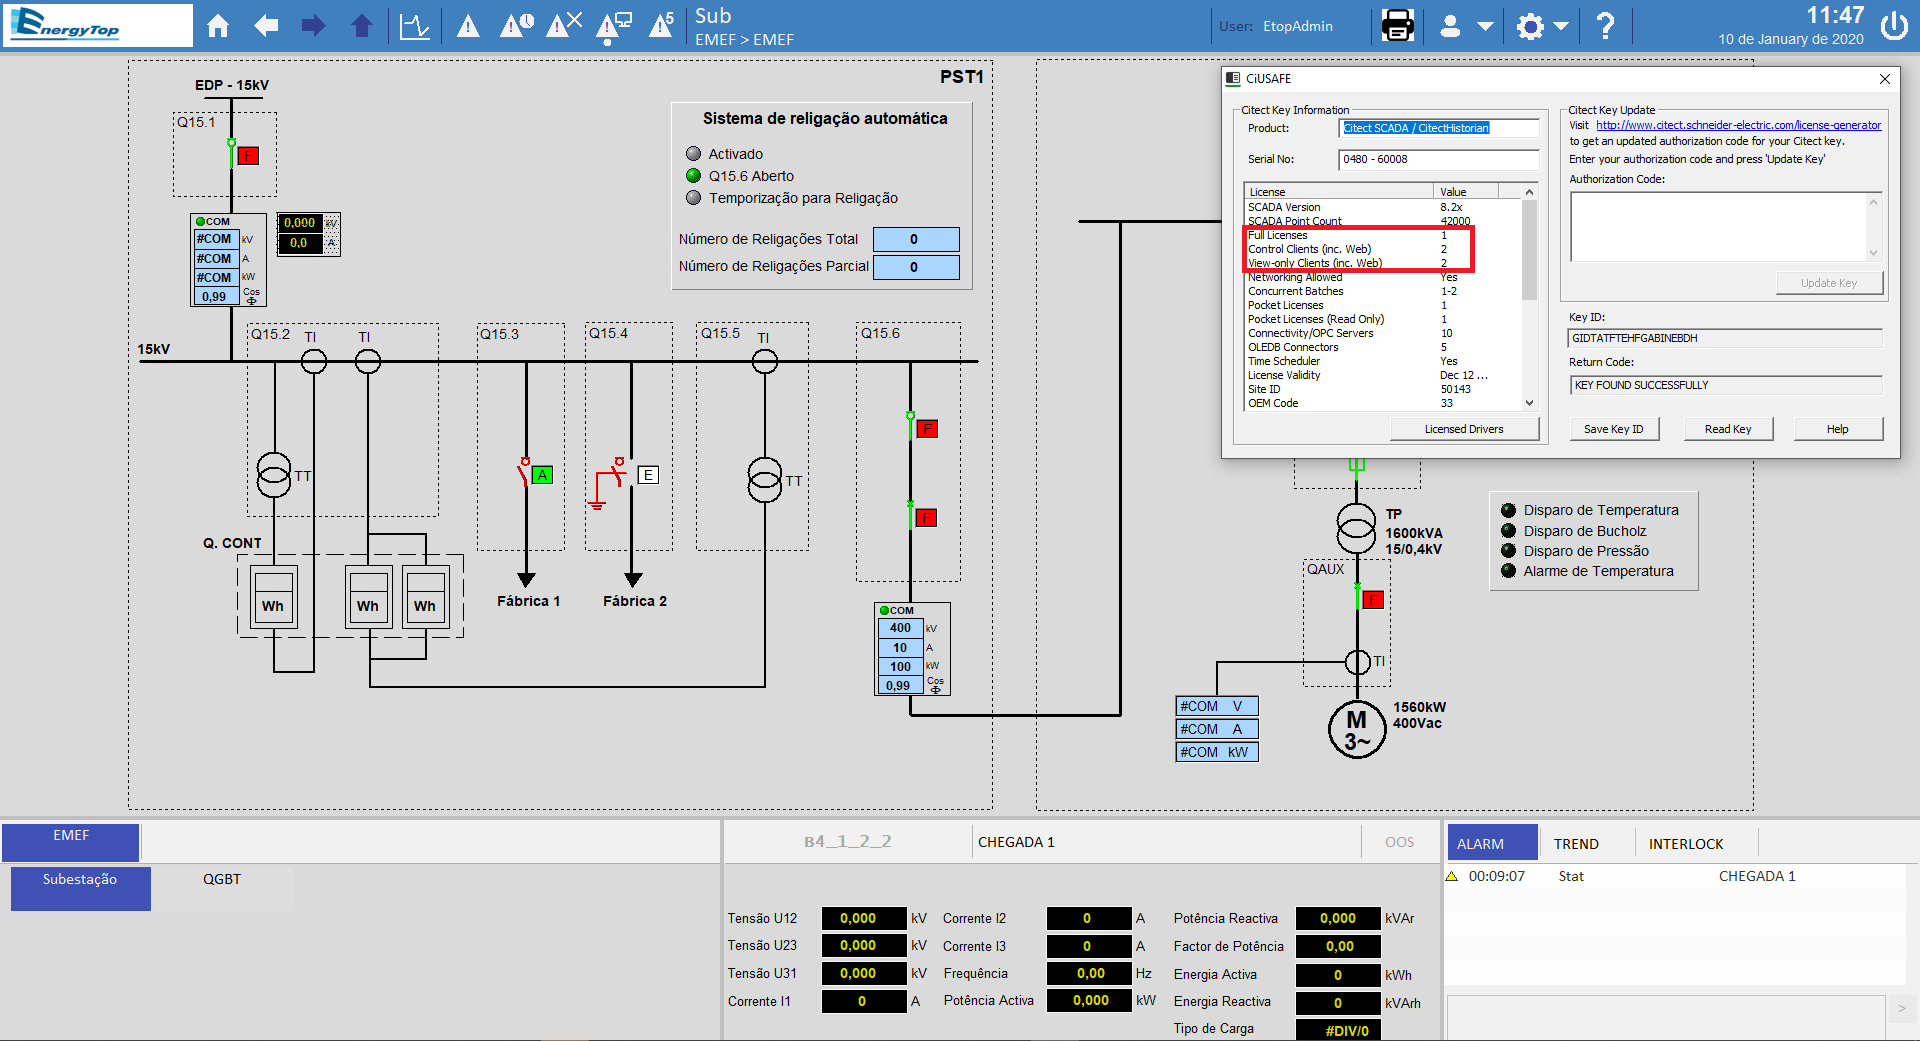Navigate back with the left arrow
1920x1041 pixels.
coord(266,26)
